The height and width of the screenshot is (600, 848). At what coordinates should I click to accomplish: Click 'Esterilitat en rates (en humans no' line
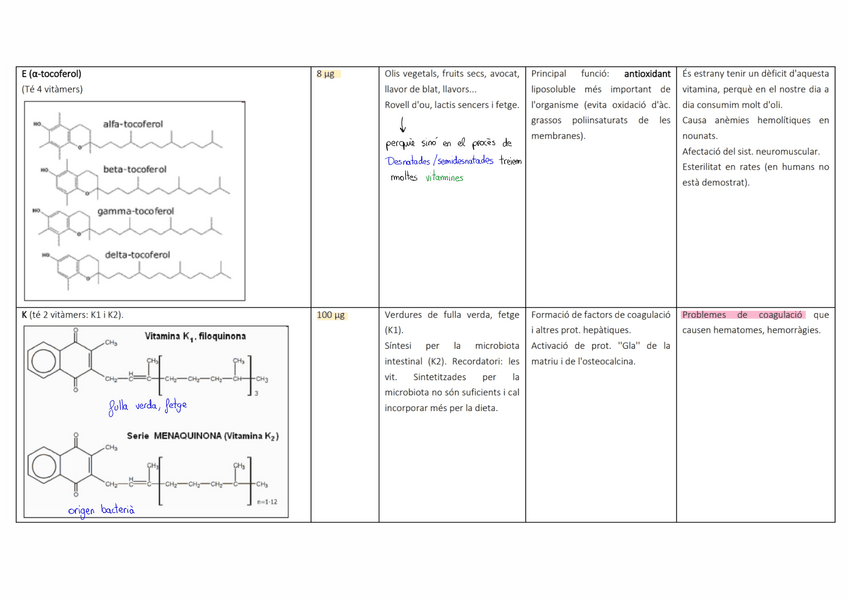click(x=756, y=167)
